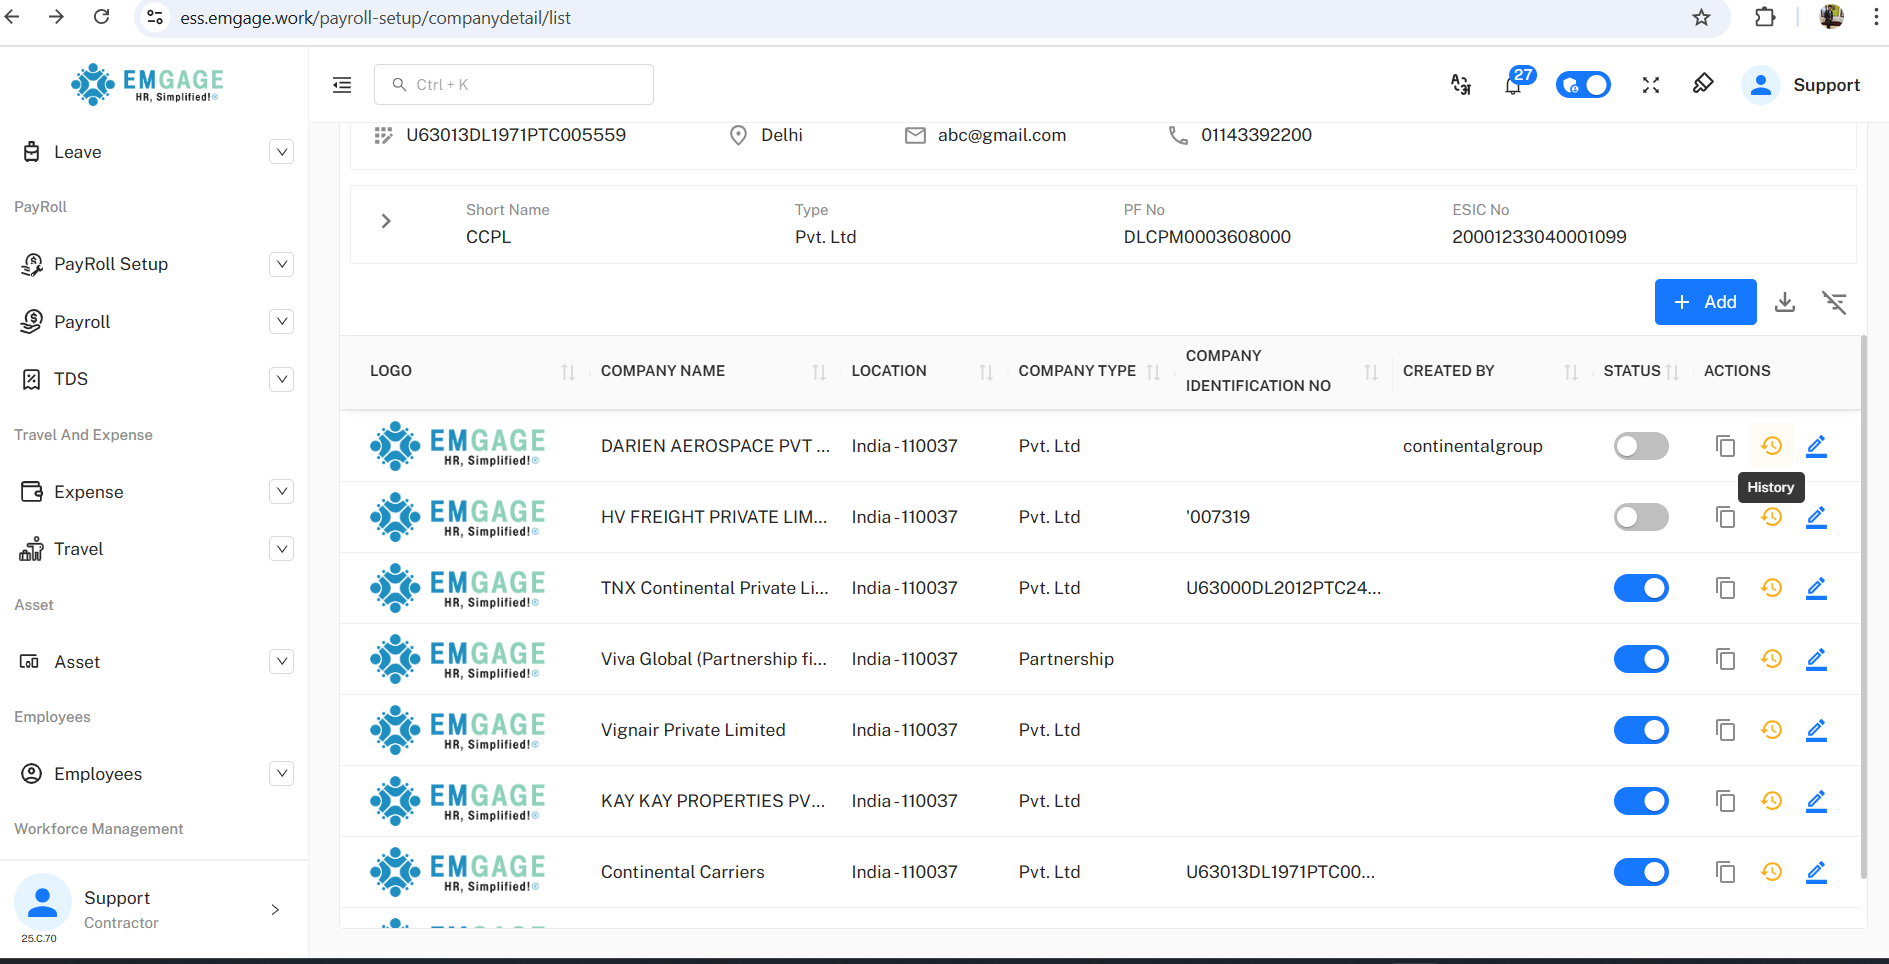The height and width of the screenshot is (964, 1889).
Task: Disable status for Continental Carriers
Action: [1641, 872]
